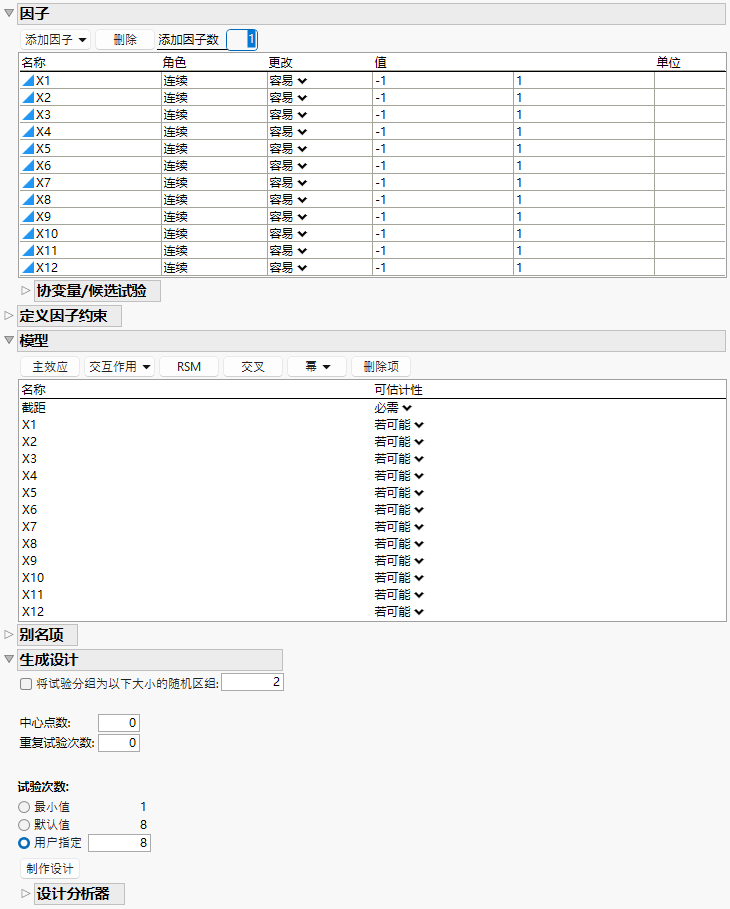Image resolution: width=730 pixels, height=909 pixels.
Task: Click the continuous icon next to X6
Action: (28, 166)
